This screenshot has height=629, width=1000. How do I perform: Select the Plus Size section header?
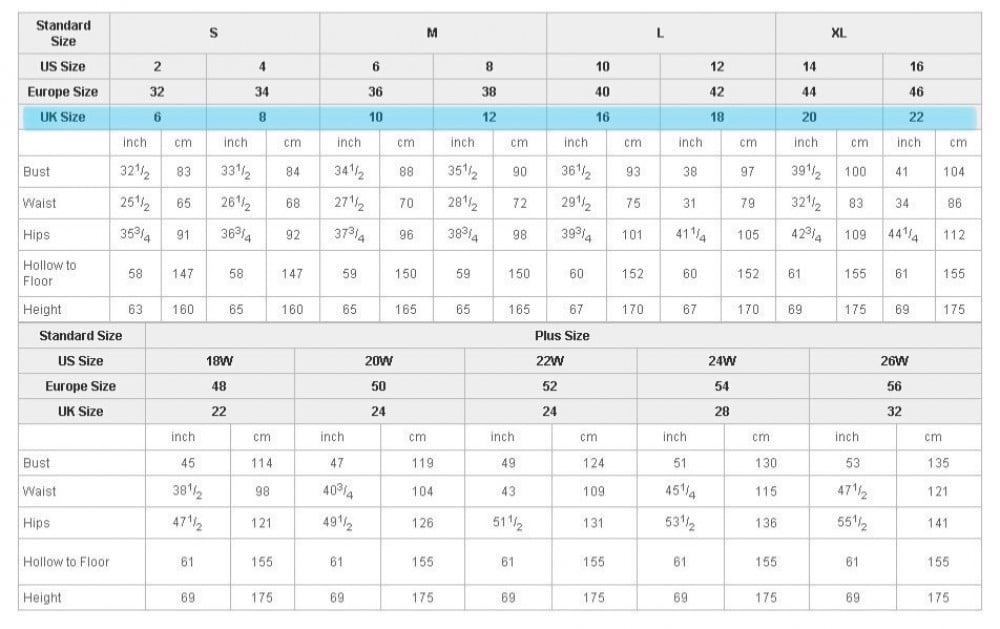point(562,336)
